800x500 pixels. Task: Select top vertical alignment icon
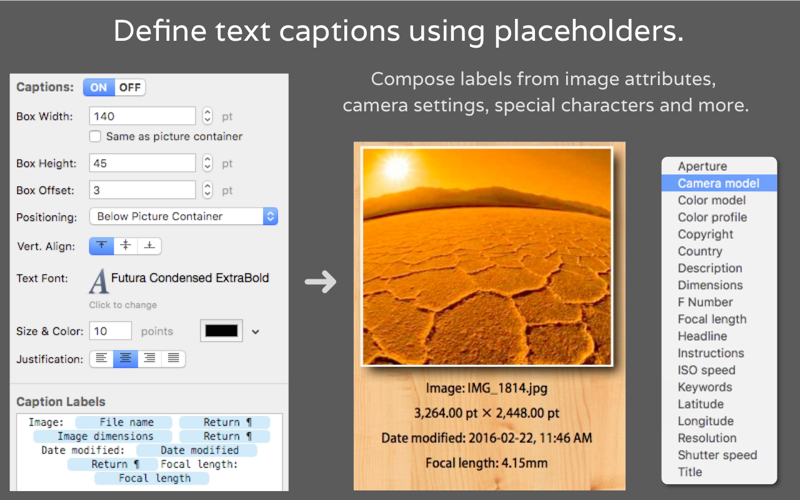tap(102, 246)
